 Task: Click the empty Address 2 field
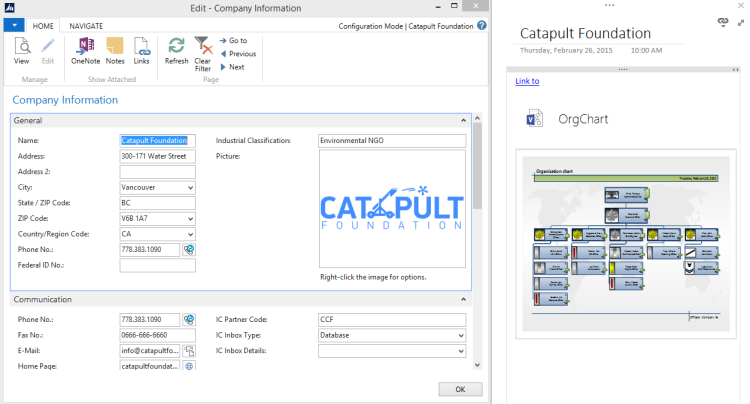(x=157, y=172)
